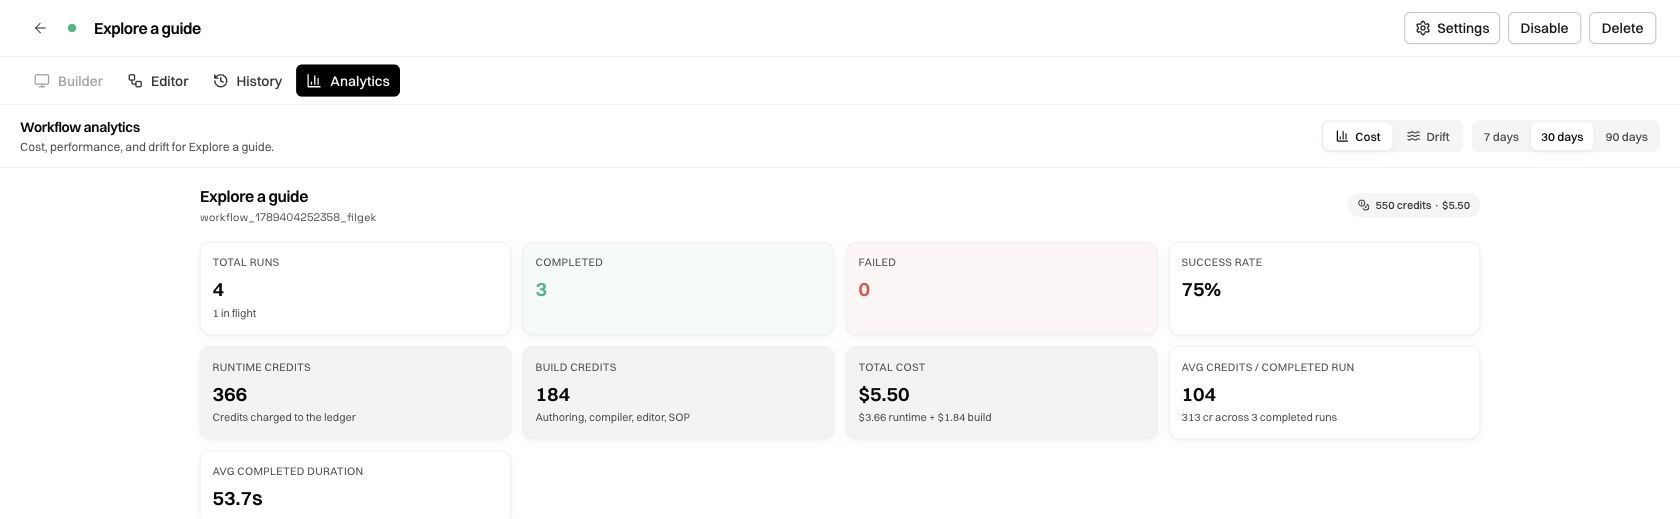The height and width of the screenshot is (519, 1680).
Task: Click the Builder monitor icon
Action: (42, 81)
